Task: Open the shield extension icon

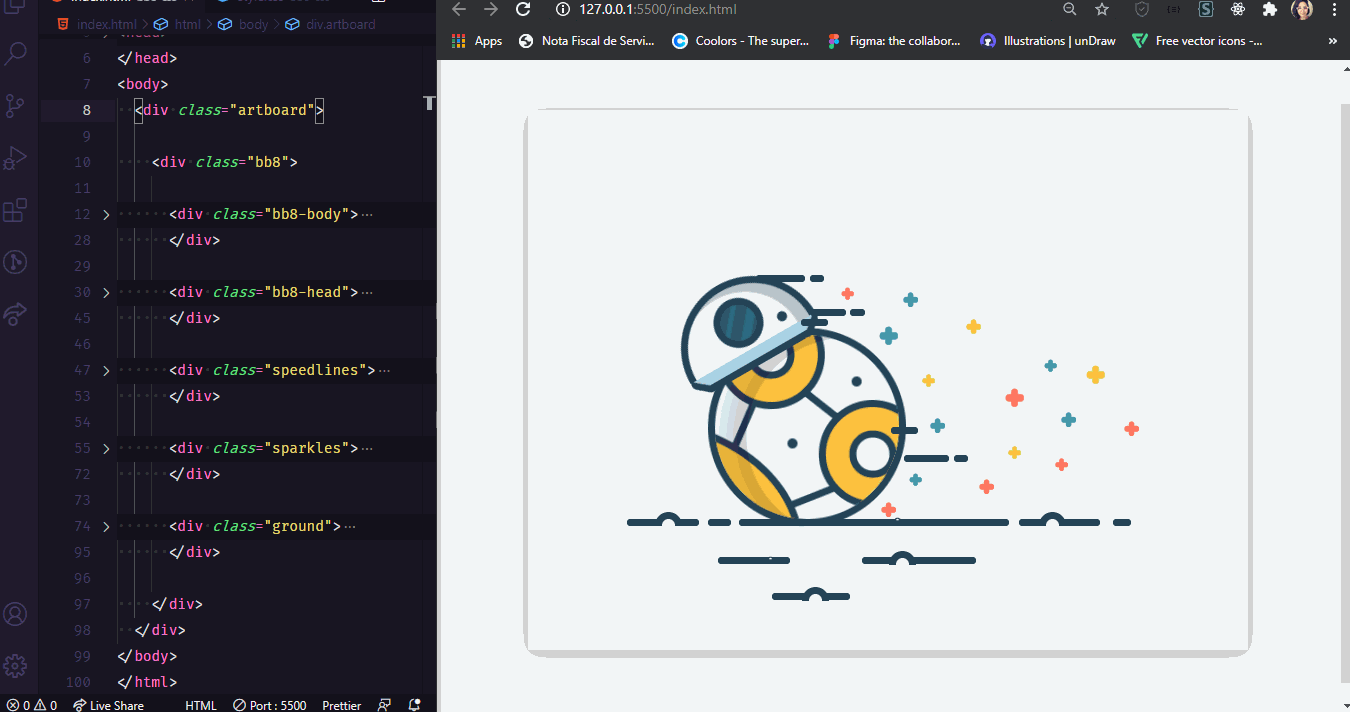Action: [x=1142, y=9]
